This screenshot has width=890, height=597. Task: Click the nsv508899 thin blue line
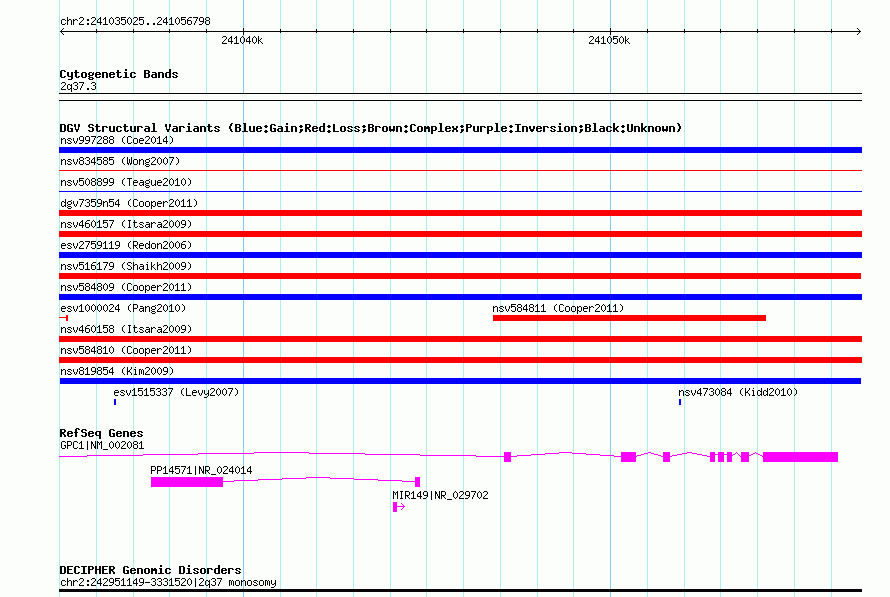click(460, 191)
